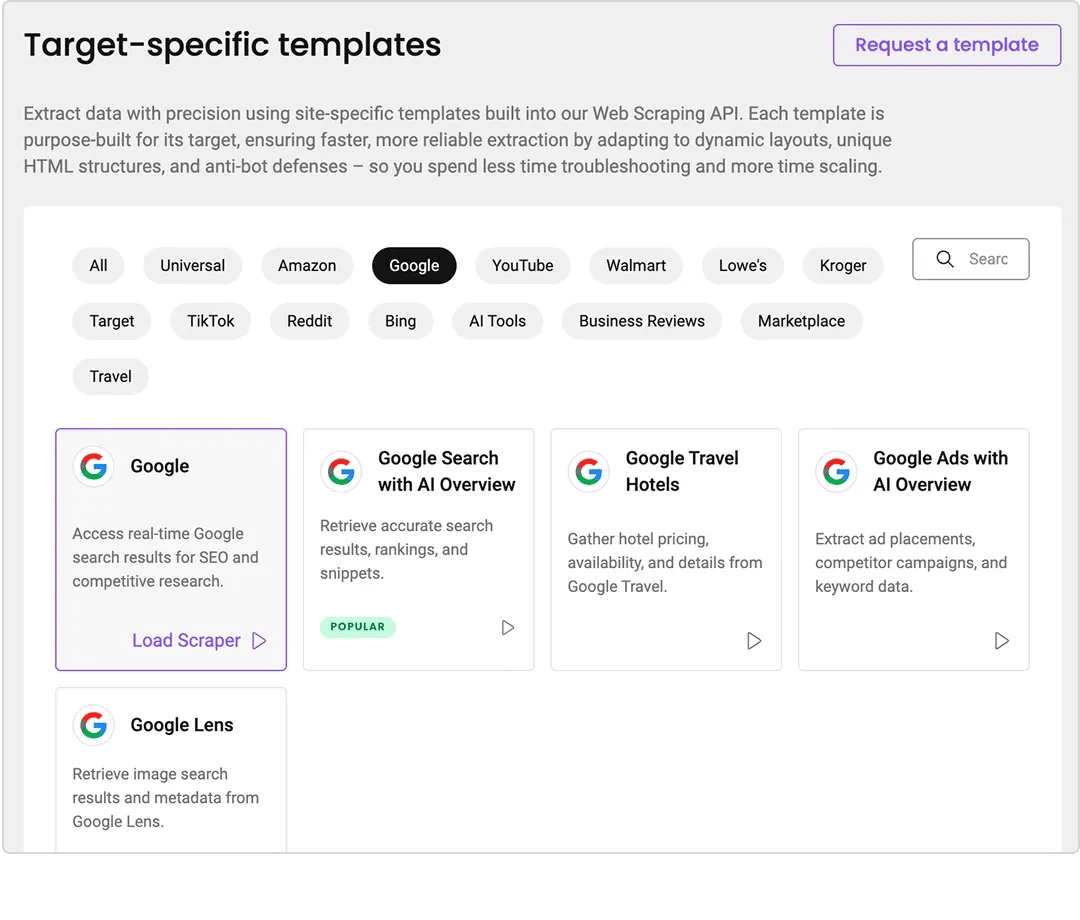Show AI Tools templates
This screenshot has width=1080, height=920.
point(497,321)
